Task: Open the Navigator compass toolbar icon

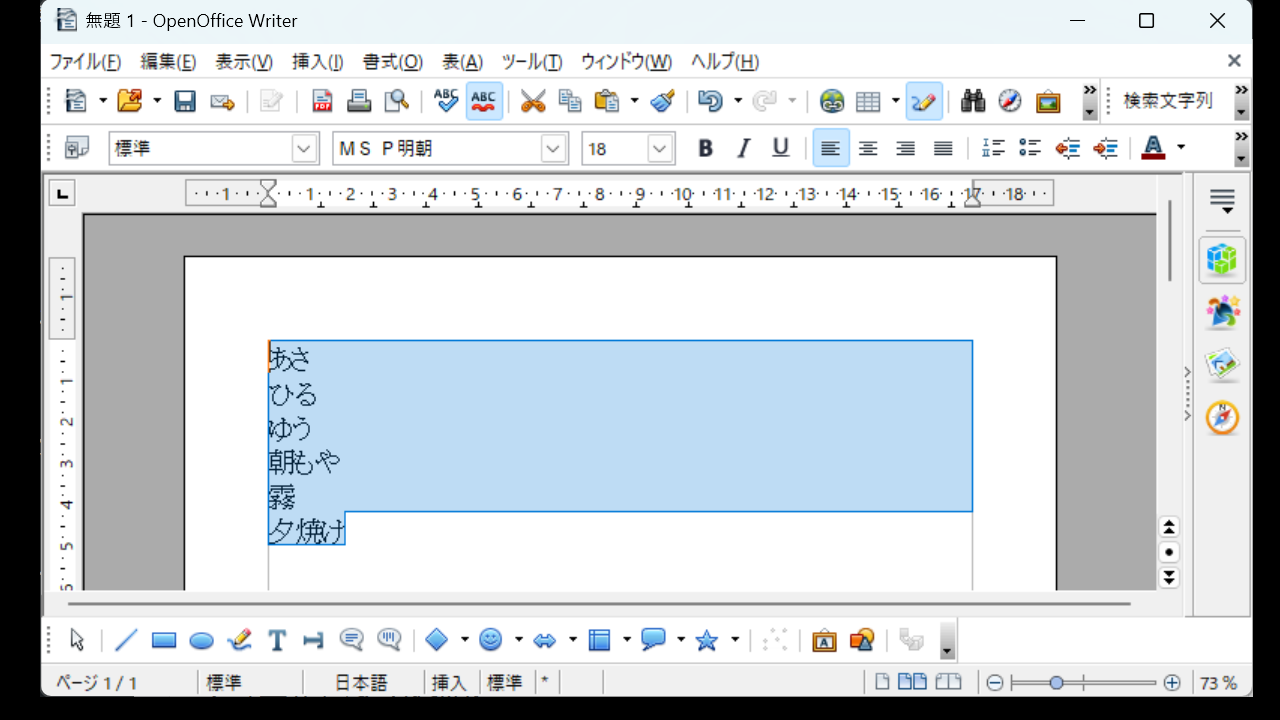Action: click(1010, 101)
